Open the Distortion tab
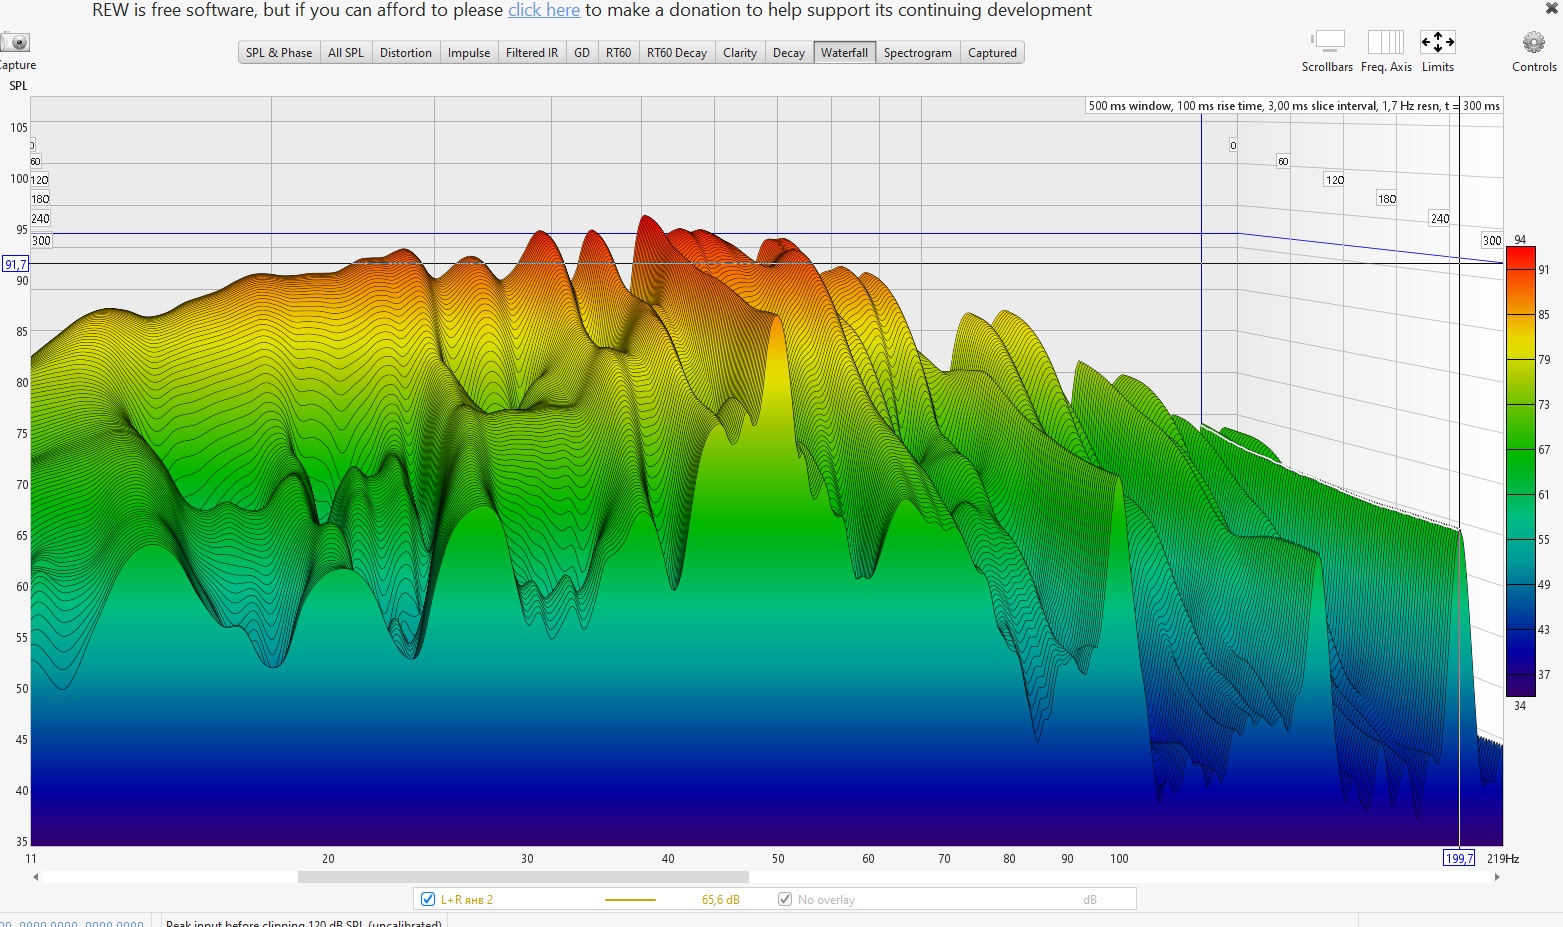Image resolution: width=1563 pixels, height=927 pixels. point(406,53)
